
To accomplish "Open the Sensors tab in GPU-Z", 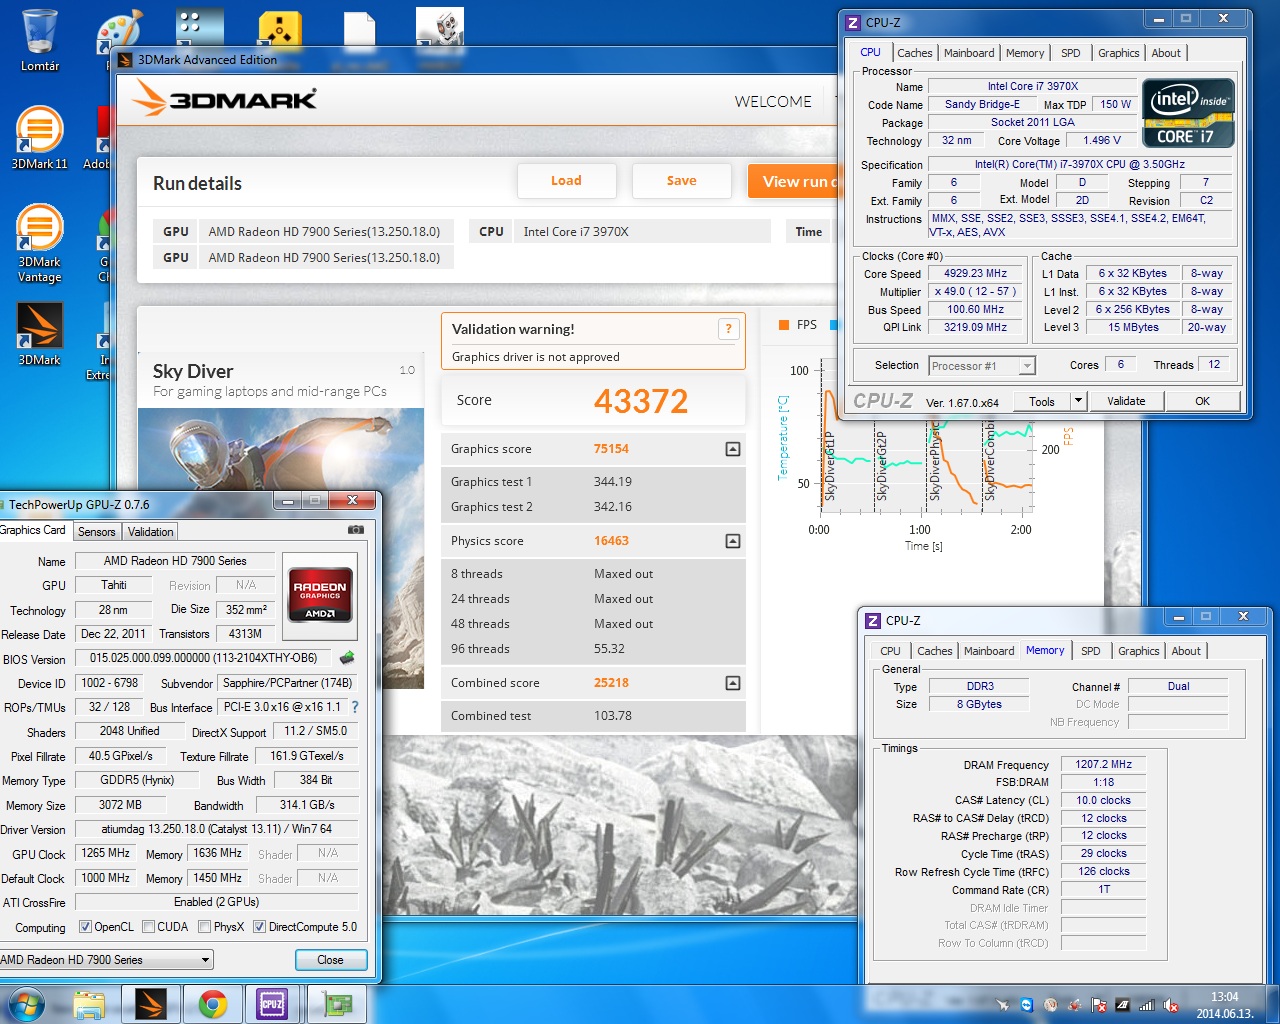I will 97,532.
